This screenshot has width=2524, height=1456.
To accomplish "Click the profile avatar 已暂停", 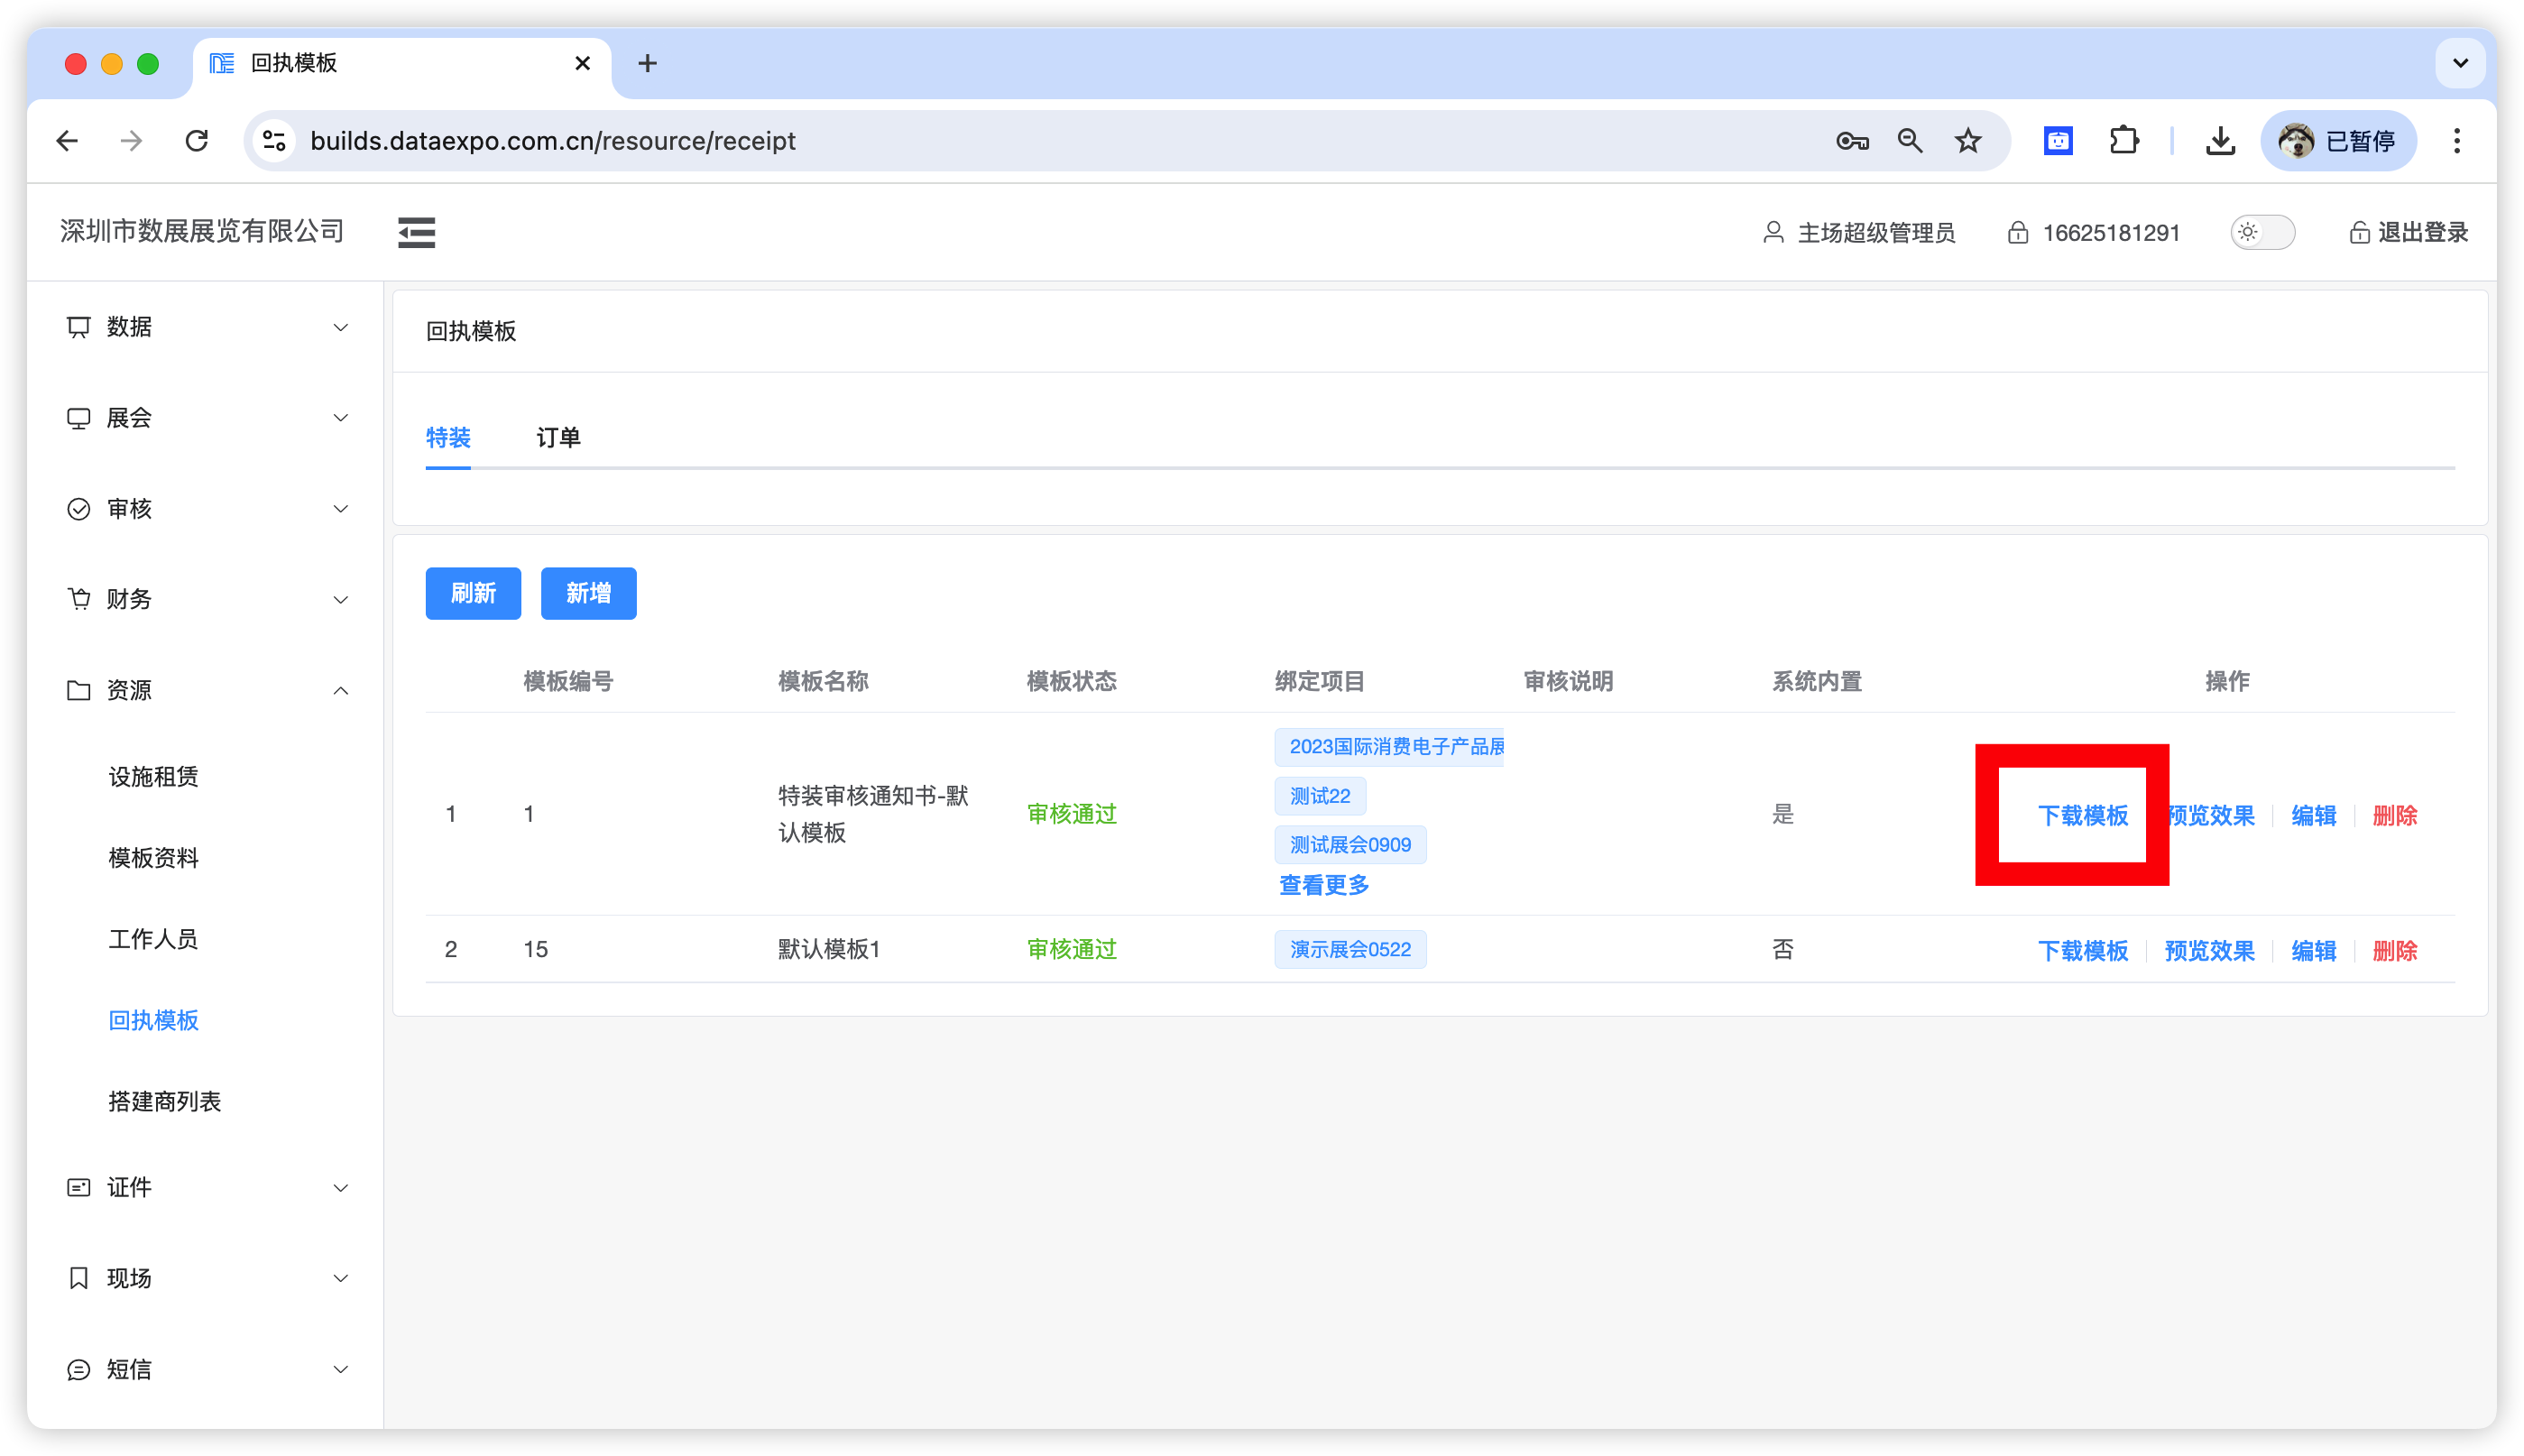I will pyautogui.click(x=2338, y=141).
